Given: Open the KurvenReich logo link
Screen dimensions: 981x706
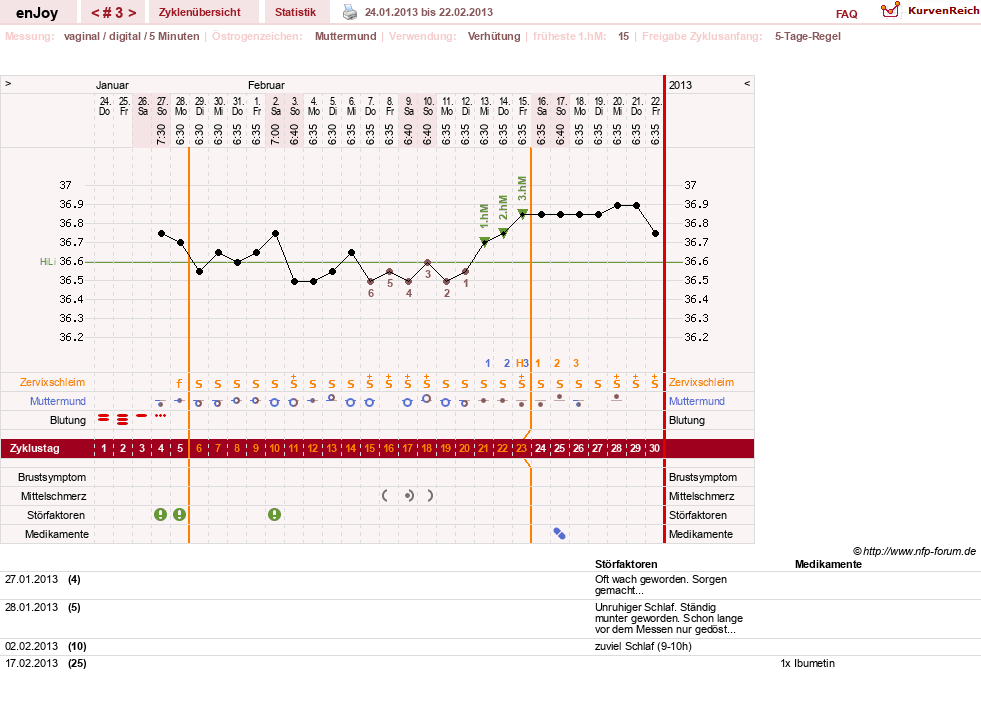Looking at the screenshot, I should point(930,11).
